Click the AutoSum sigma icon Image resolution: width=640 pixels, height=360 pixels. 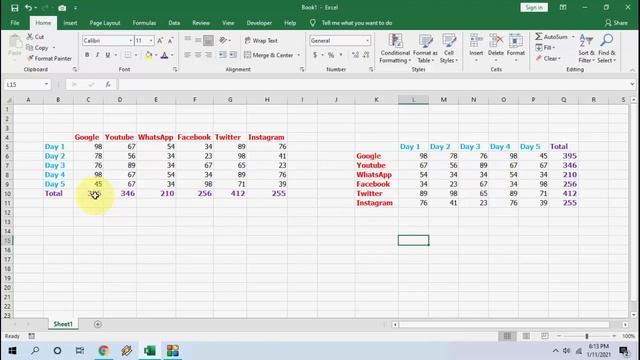[539, 37]
